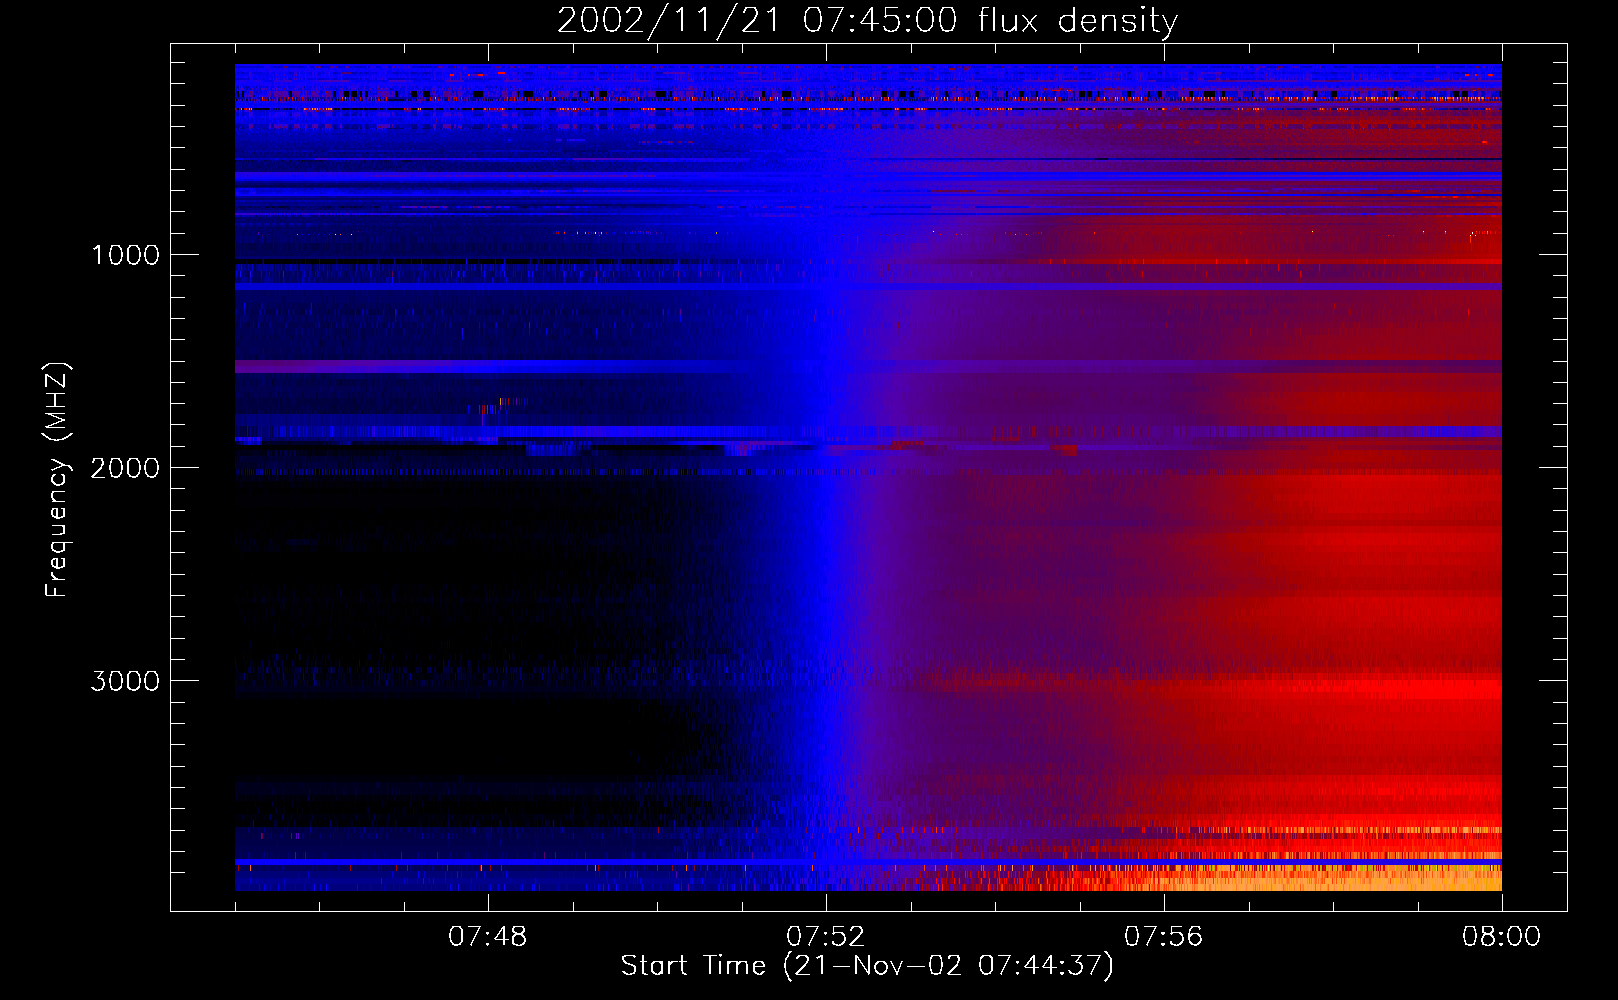Click the 3000 frequency tick label
Image resolution: width=1618 pixels, height=1000 pixels.
pos(125,681)
